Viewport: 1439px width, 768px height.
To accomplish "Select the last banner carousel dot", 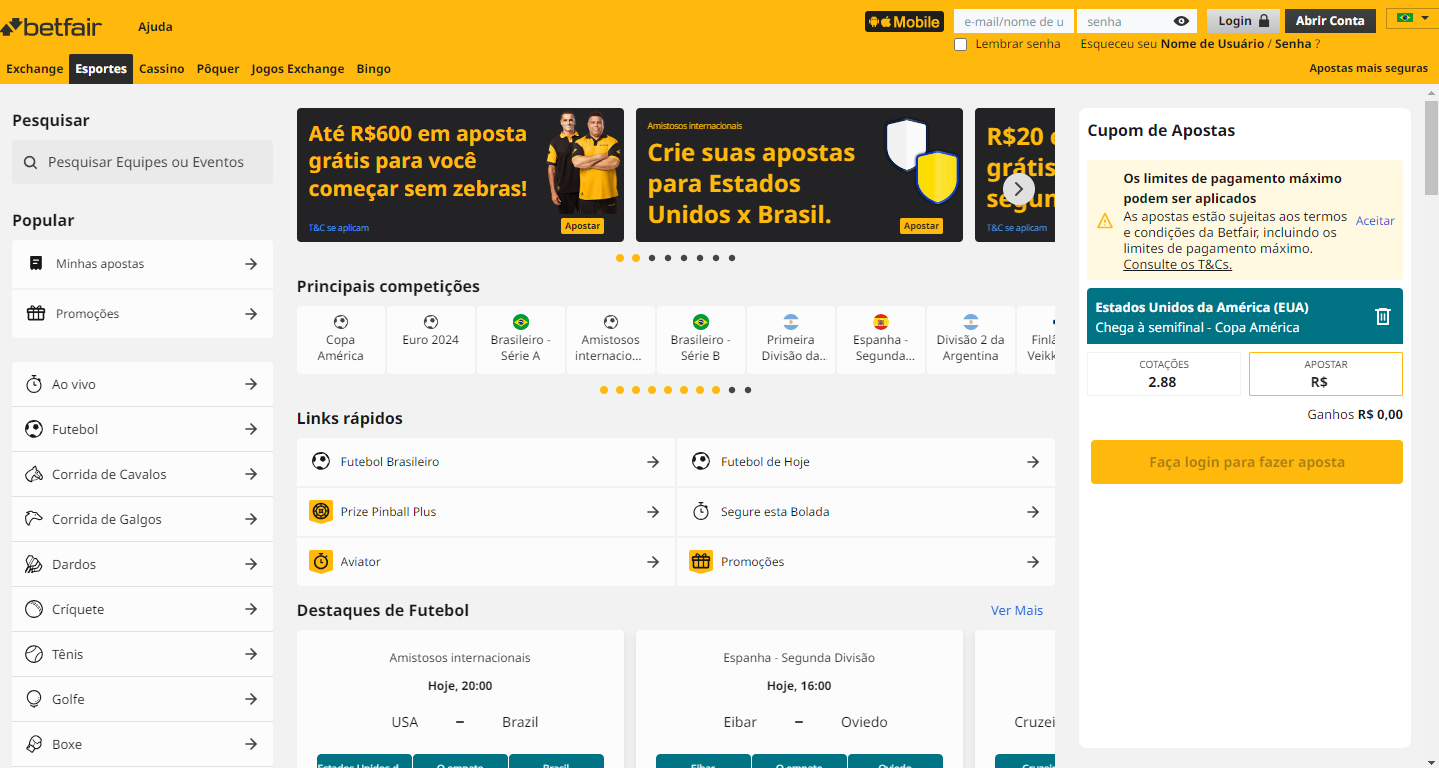I will tap(732, 258).
